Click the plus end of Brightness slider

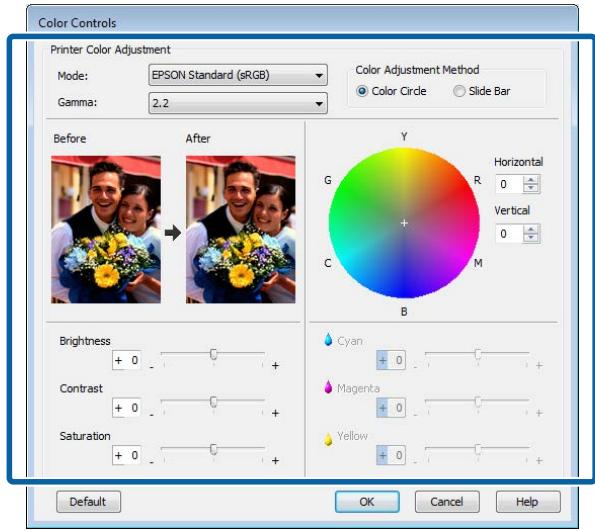[x=275, y=366]
